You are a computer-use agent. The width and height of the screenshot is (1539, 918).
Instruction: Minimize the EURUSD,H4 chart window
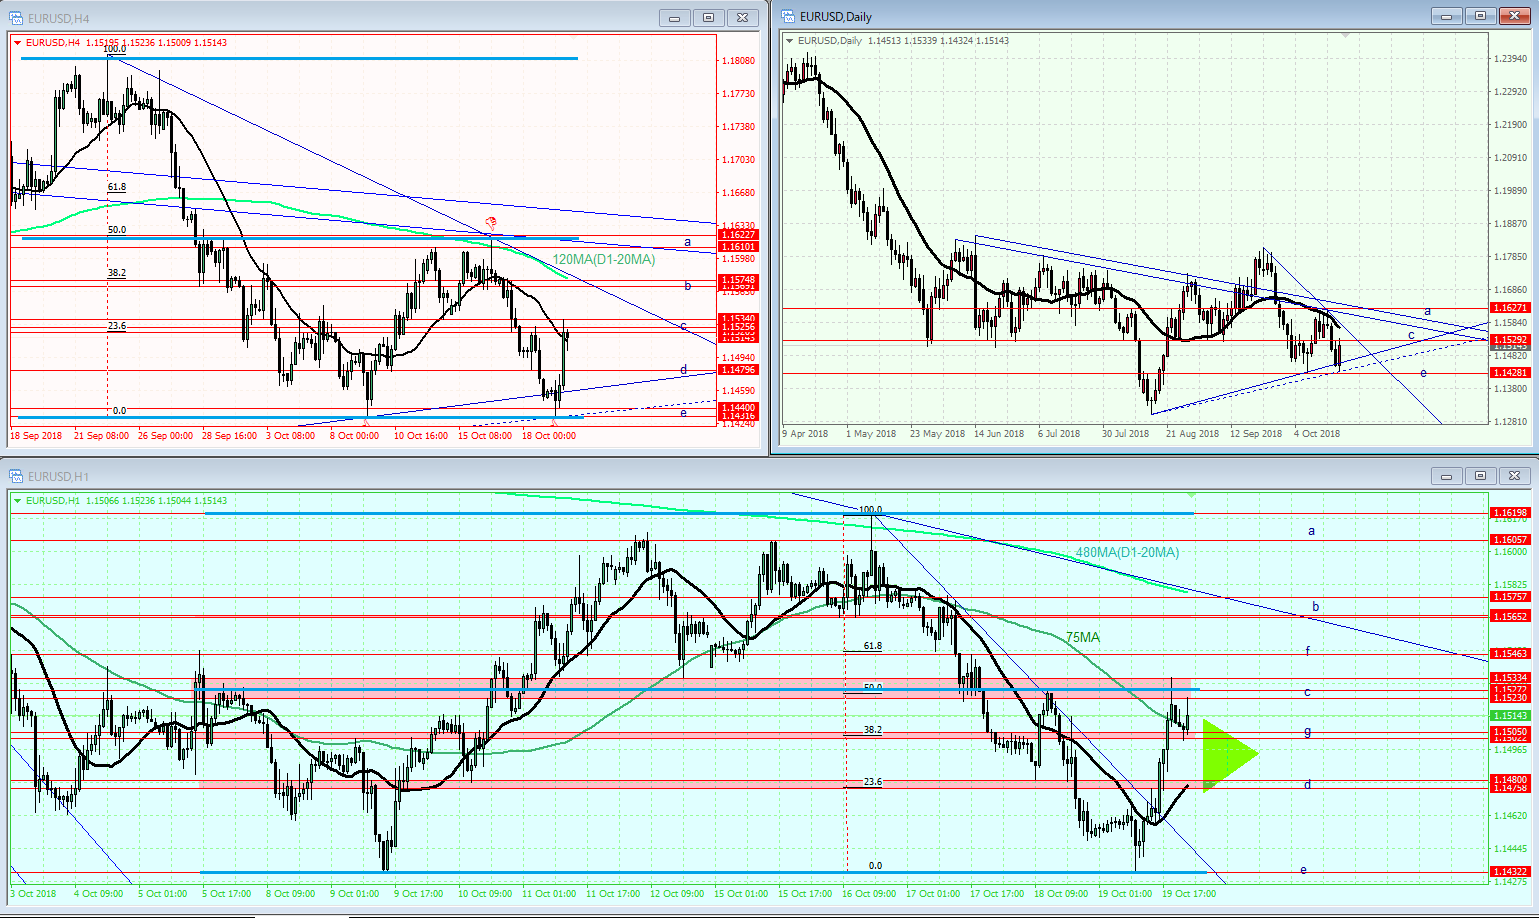point(675,18)
